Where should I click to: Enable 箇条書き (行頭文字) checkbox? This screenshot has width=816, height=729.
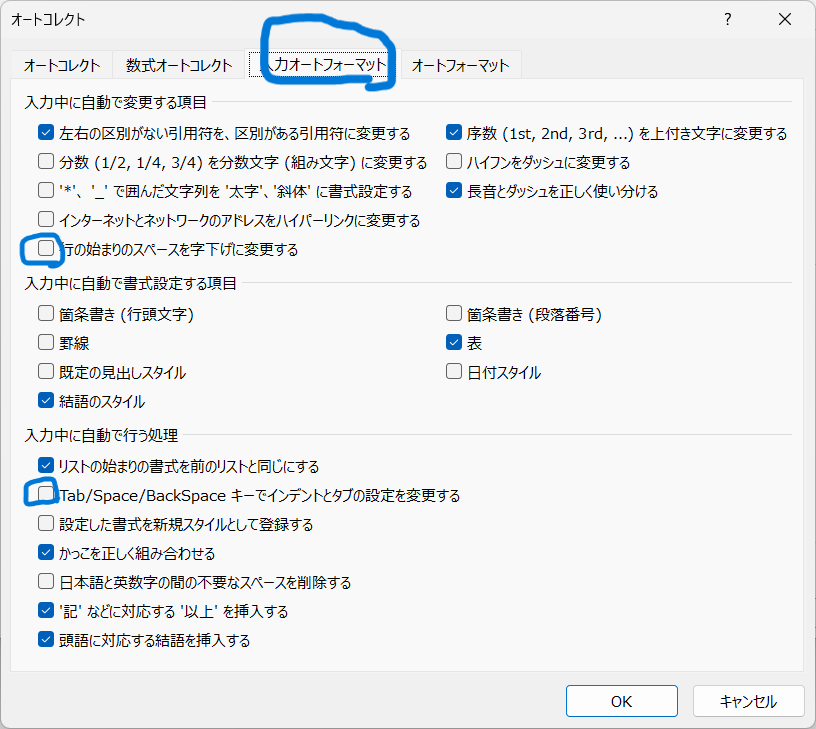click(x=46, y=314)
